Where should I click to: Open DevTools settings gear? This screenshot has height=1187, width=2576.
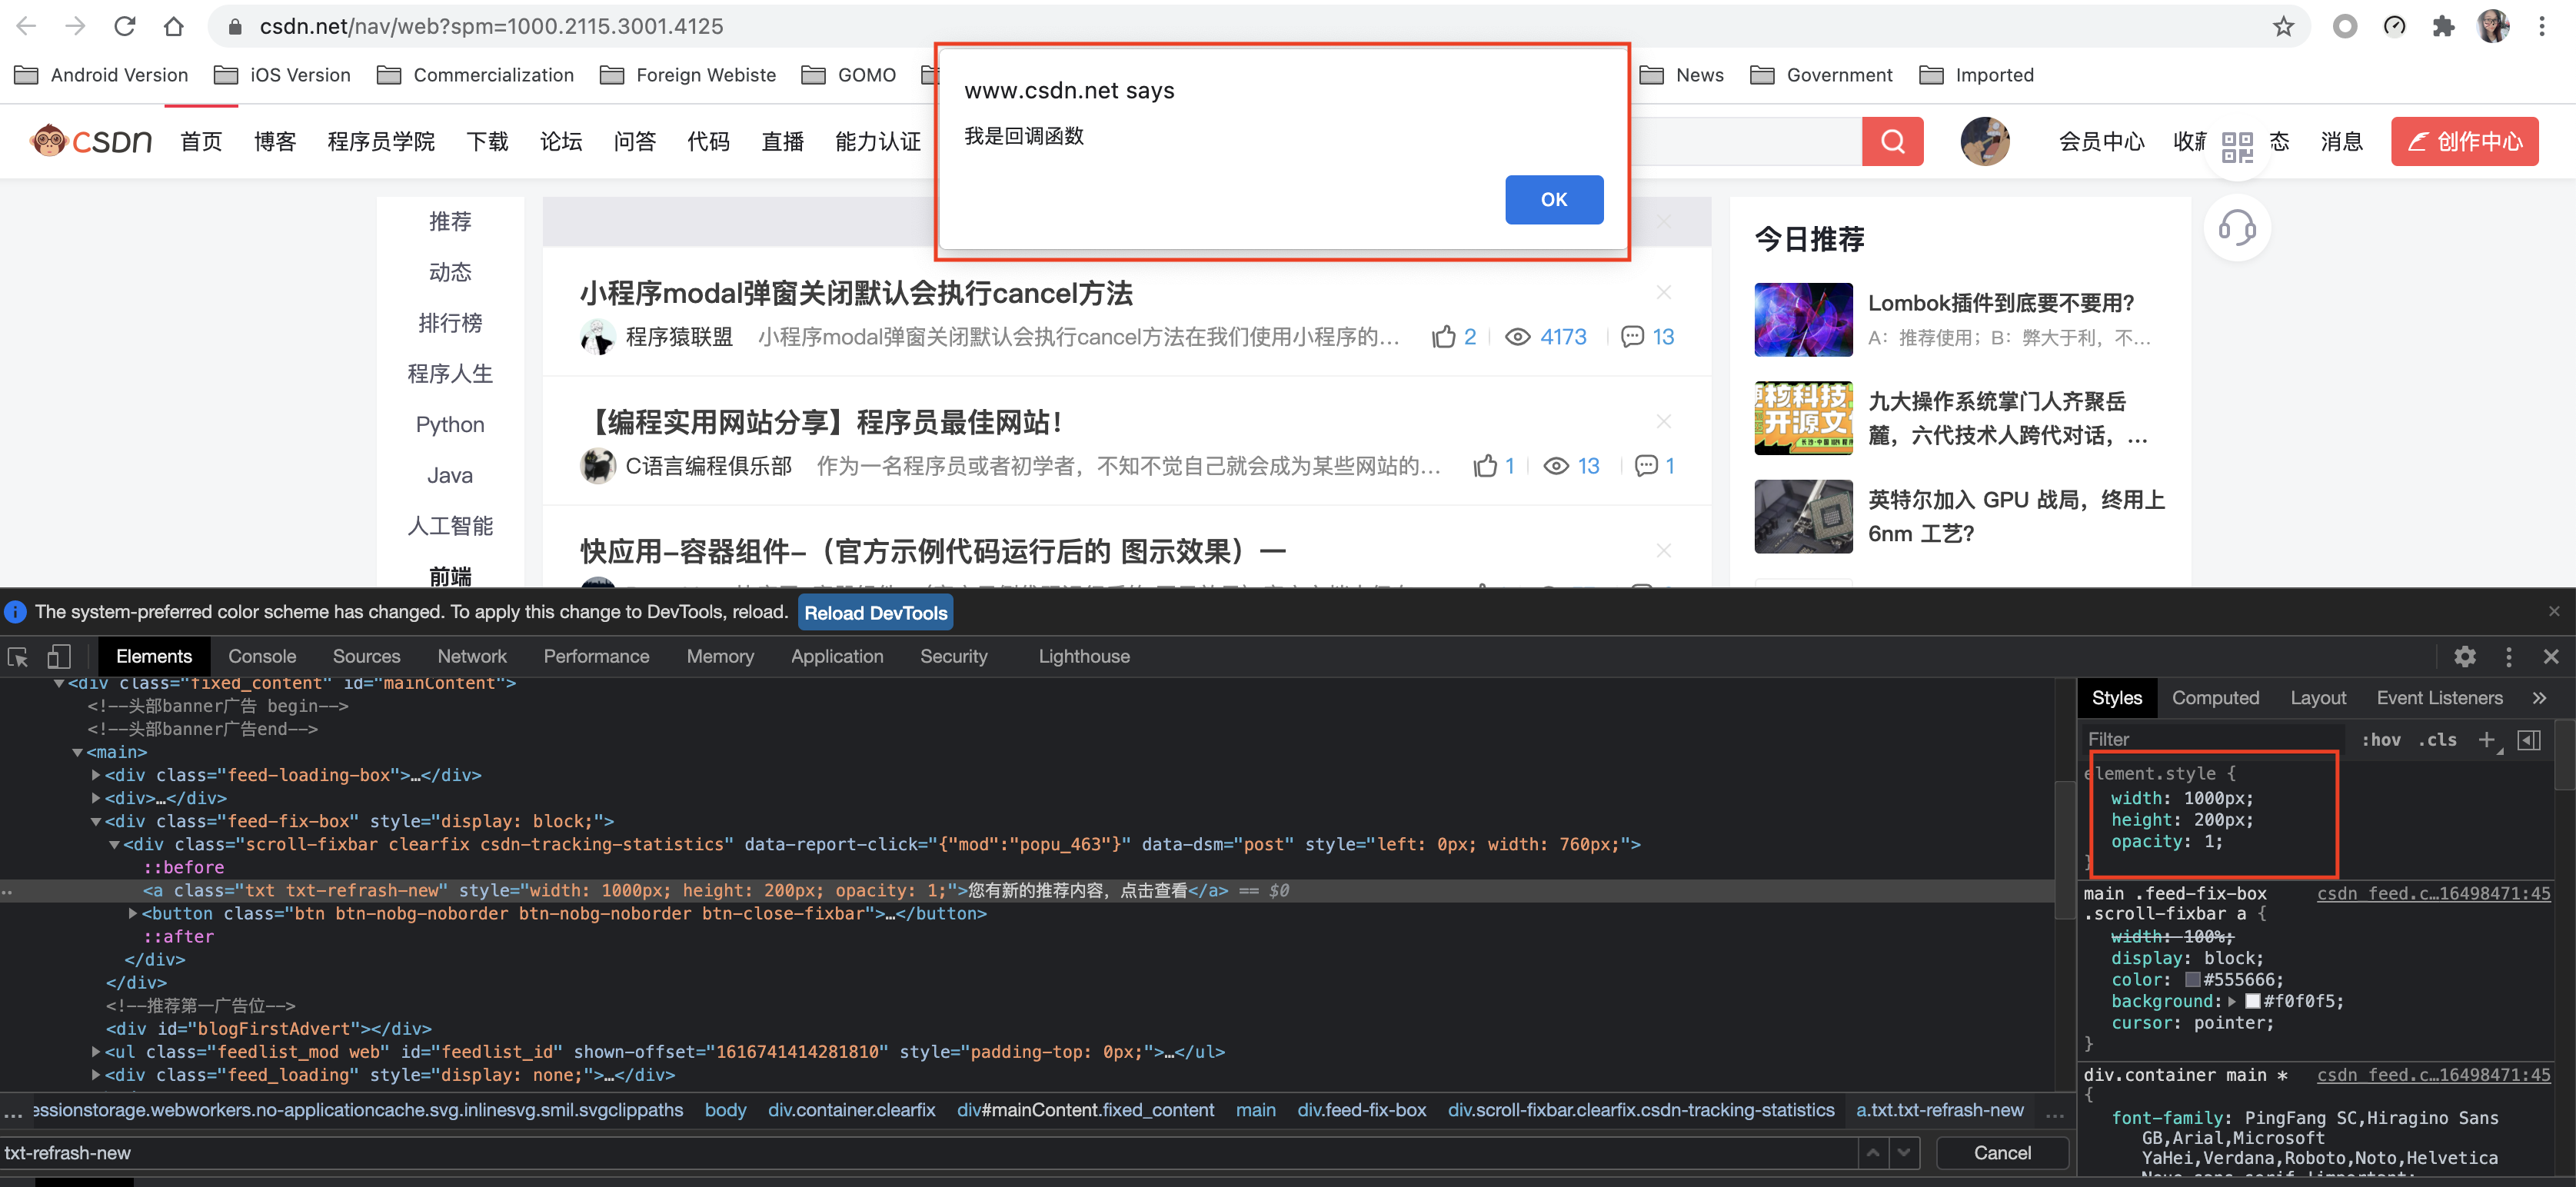(2465, 657)
